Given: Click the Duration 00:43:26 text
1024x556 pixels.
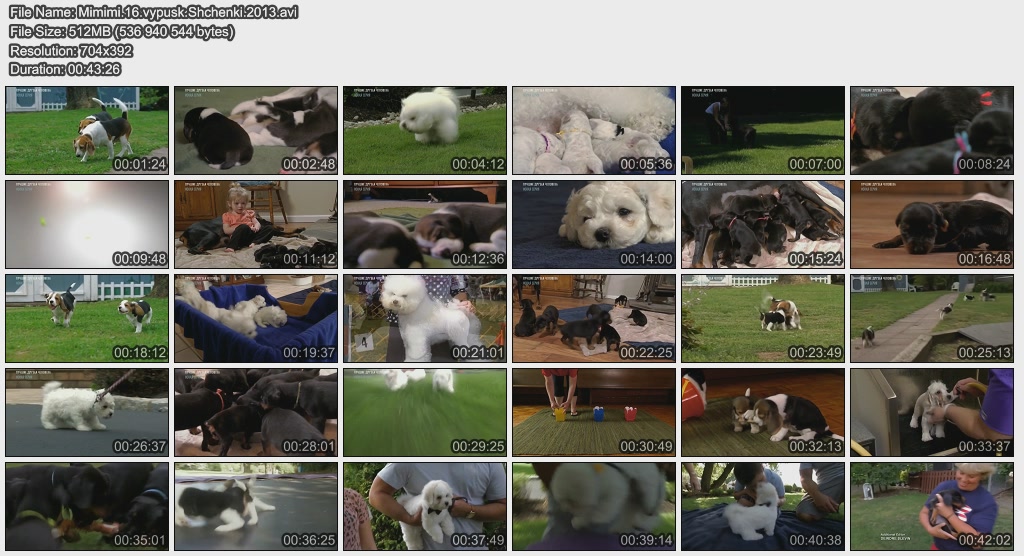Looking at the screenshot, I should 65,69.
